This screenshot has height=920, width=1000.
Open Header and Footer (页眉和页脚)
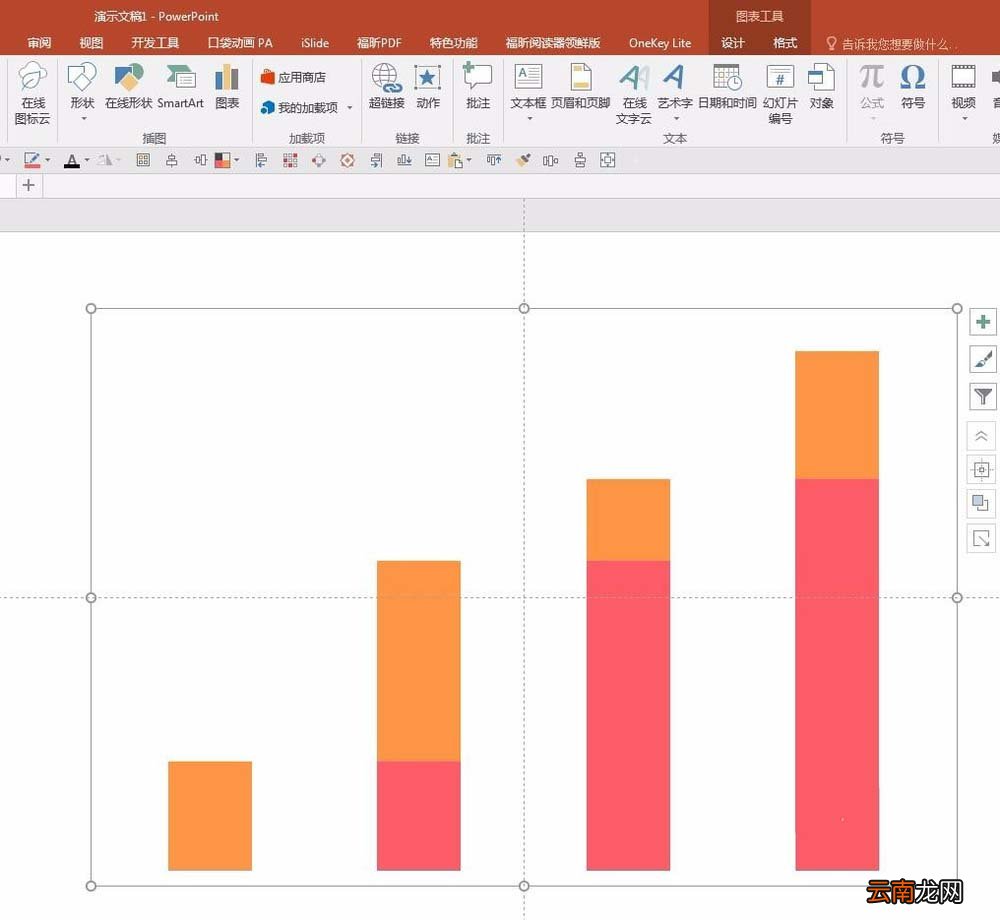(x=580, y=85)
